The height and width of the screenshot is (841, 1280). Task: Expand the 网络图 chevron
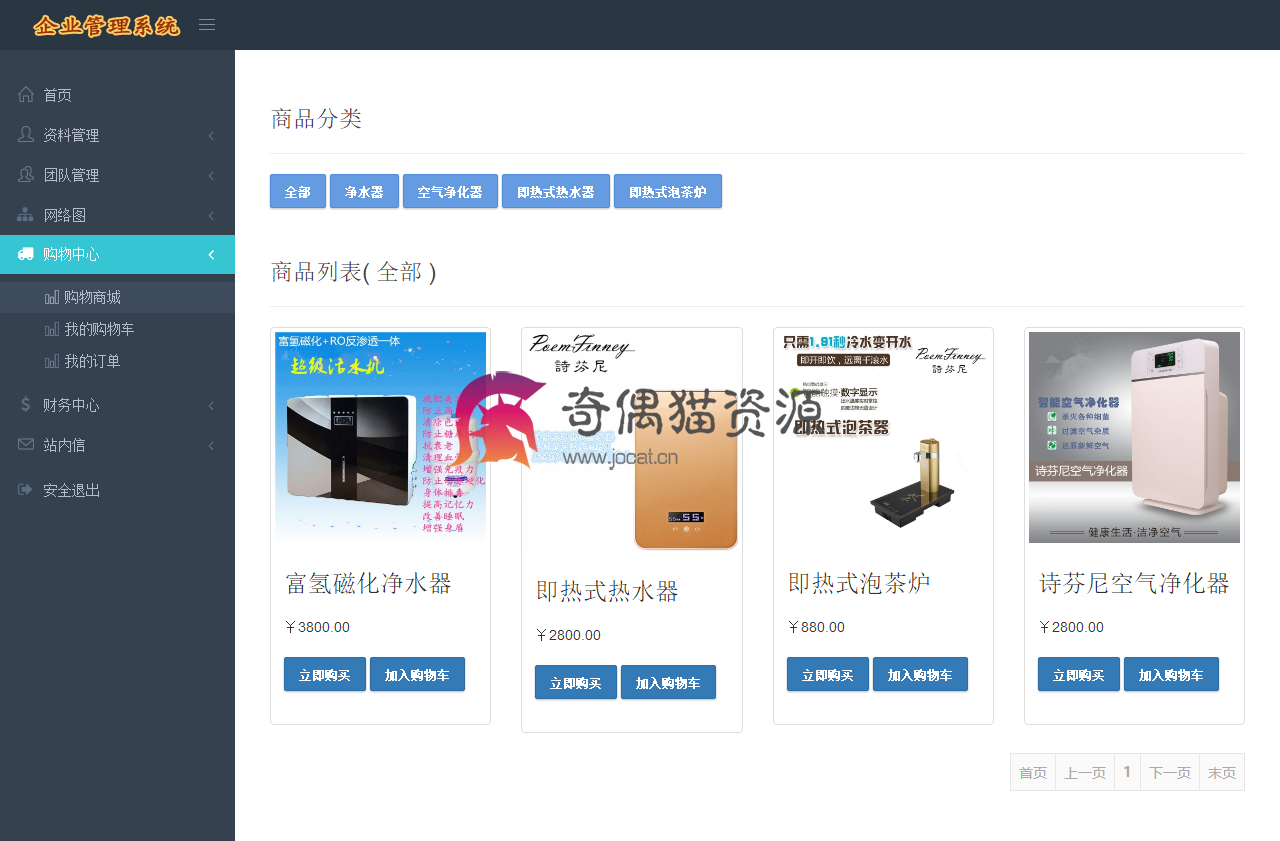click(x=211, y=215)
